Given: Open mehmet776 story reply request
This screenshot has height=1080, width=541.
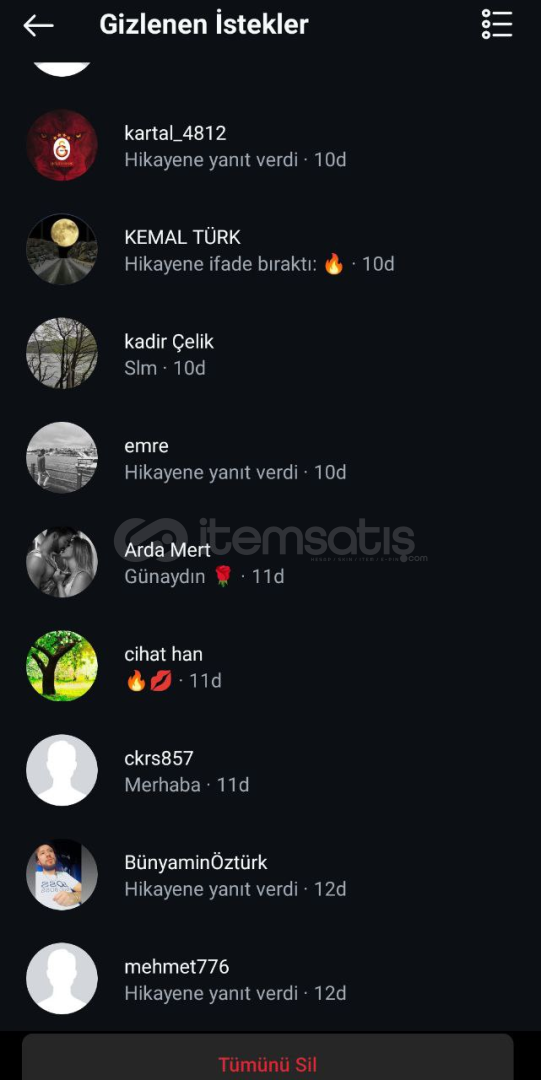Looking at the screenshot, I should coord(270,978).
